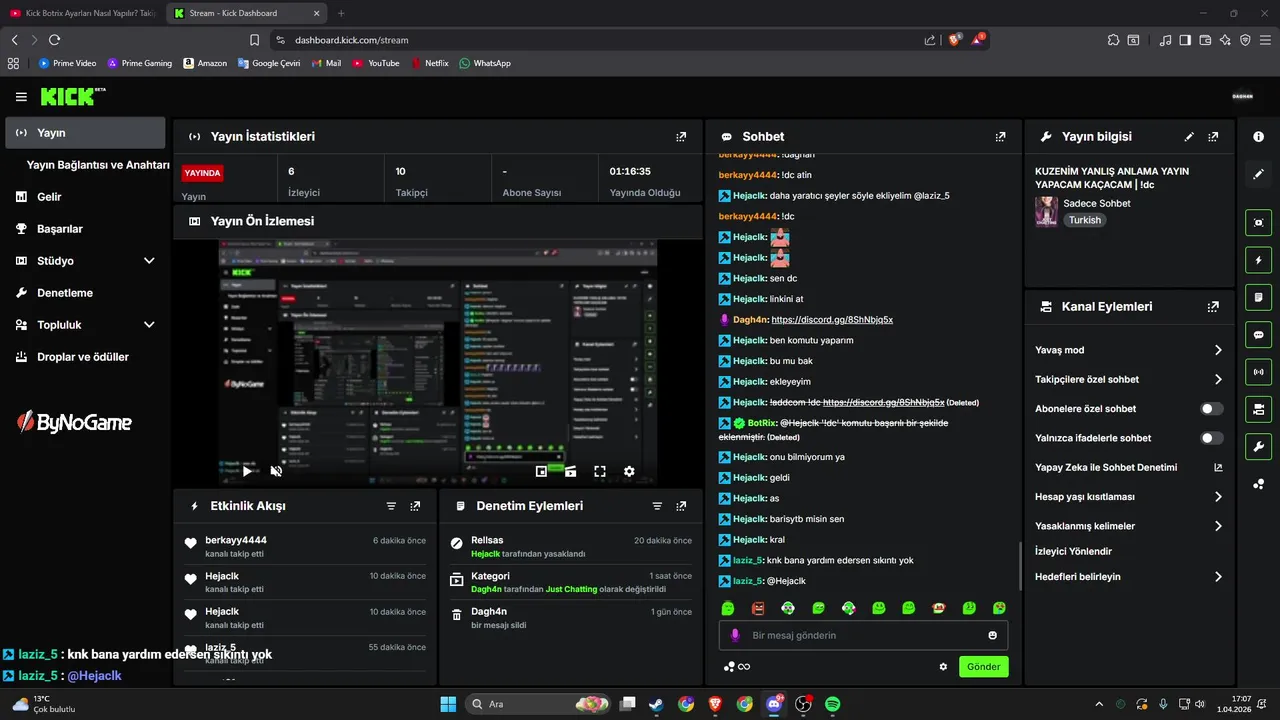This screenshot has width=1280, height=720.
Task: Toggle the stream preview widget in the right rail
Action: pos(1258,223)
